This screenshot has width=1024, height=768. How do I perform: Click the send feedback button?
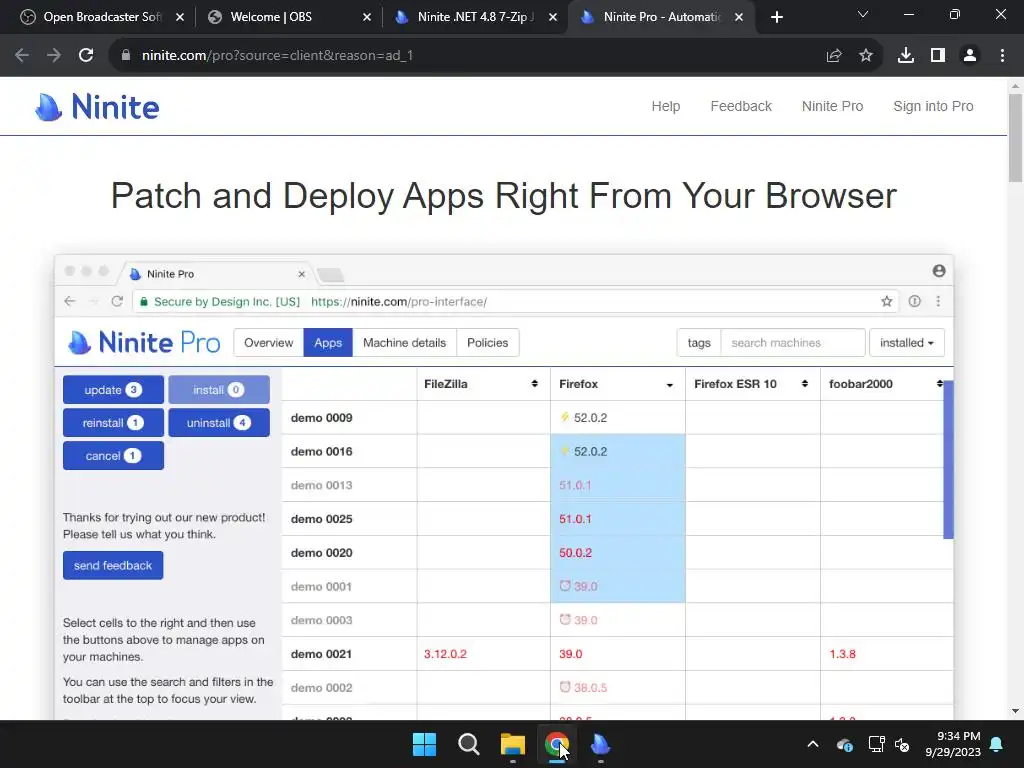coord(113,566)
